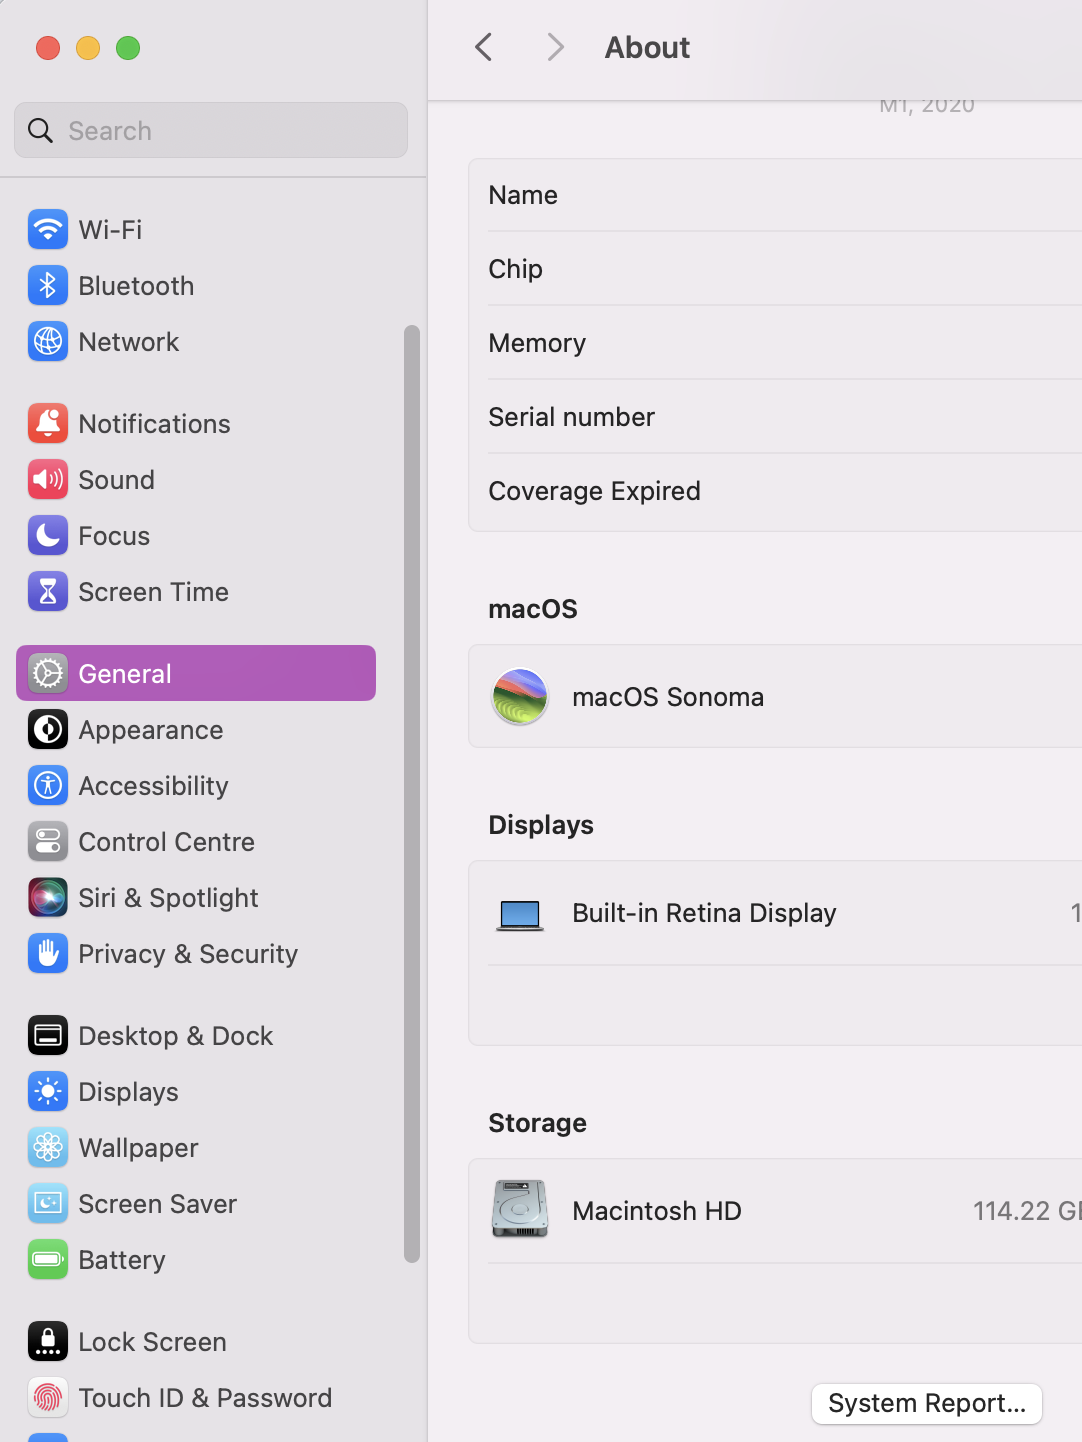Select the Focus moon icon
This screenshot has height=1442, width=1082.
(x=48, y=536)
